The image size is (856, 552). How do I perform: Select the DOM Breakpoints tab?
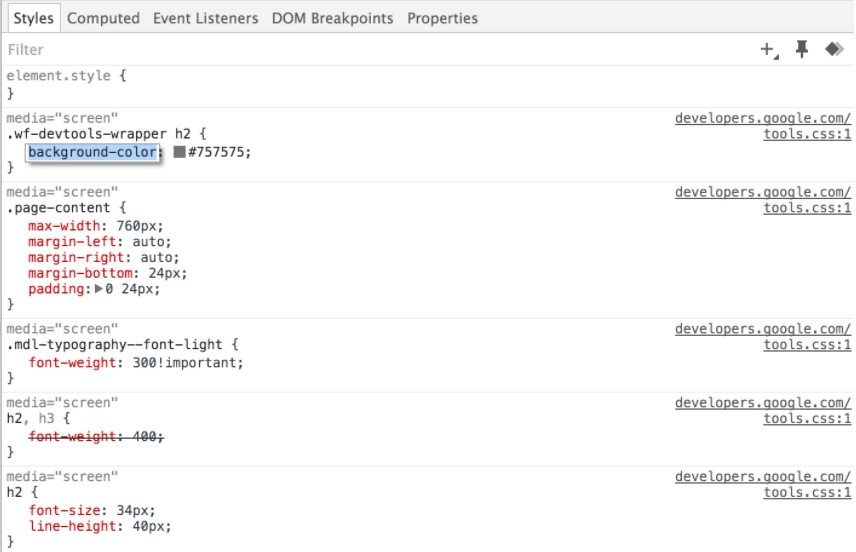click(x=332, y=18)
